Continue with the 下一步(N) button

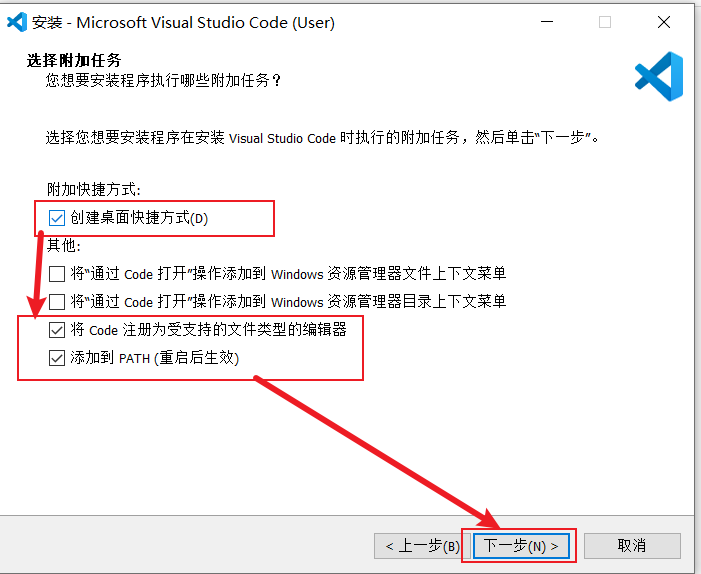[521, 546]
